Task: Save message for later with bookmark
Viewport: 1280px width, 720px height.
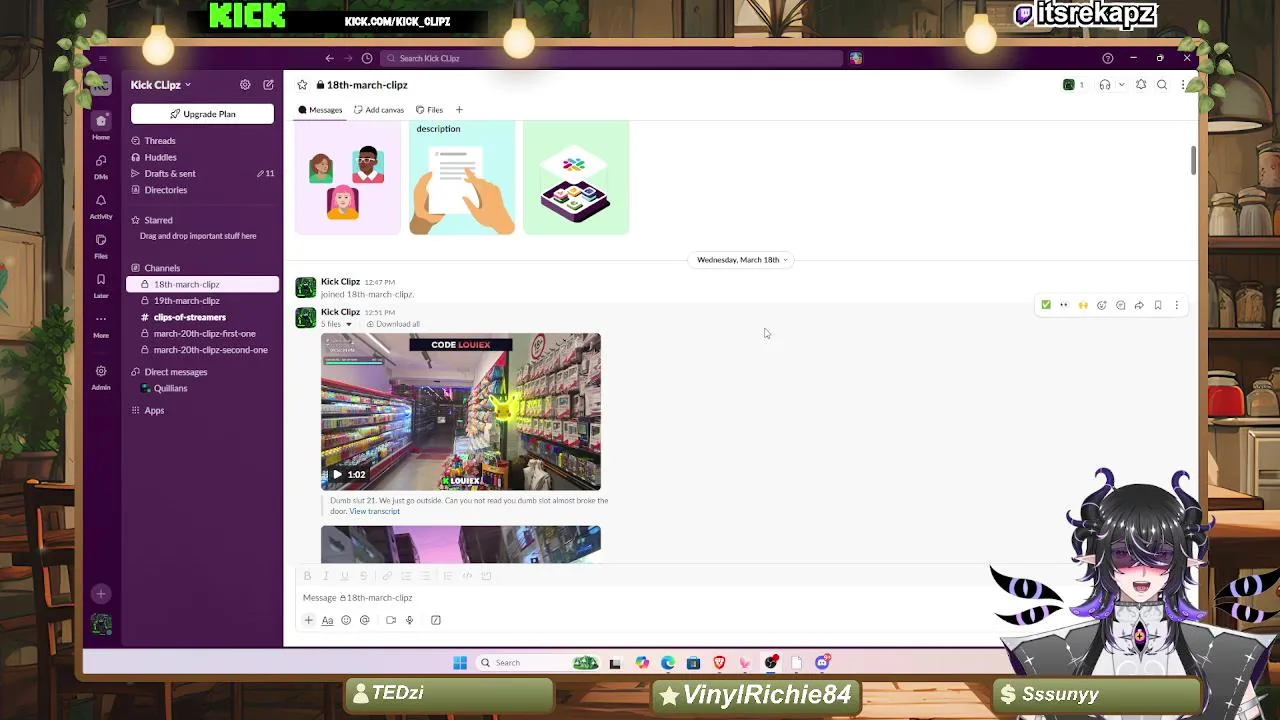Action: click(1158, 305)
